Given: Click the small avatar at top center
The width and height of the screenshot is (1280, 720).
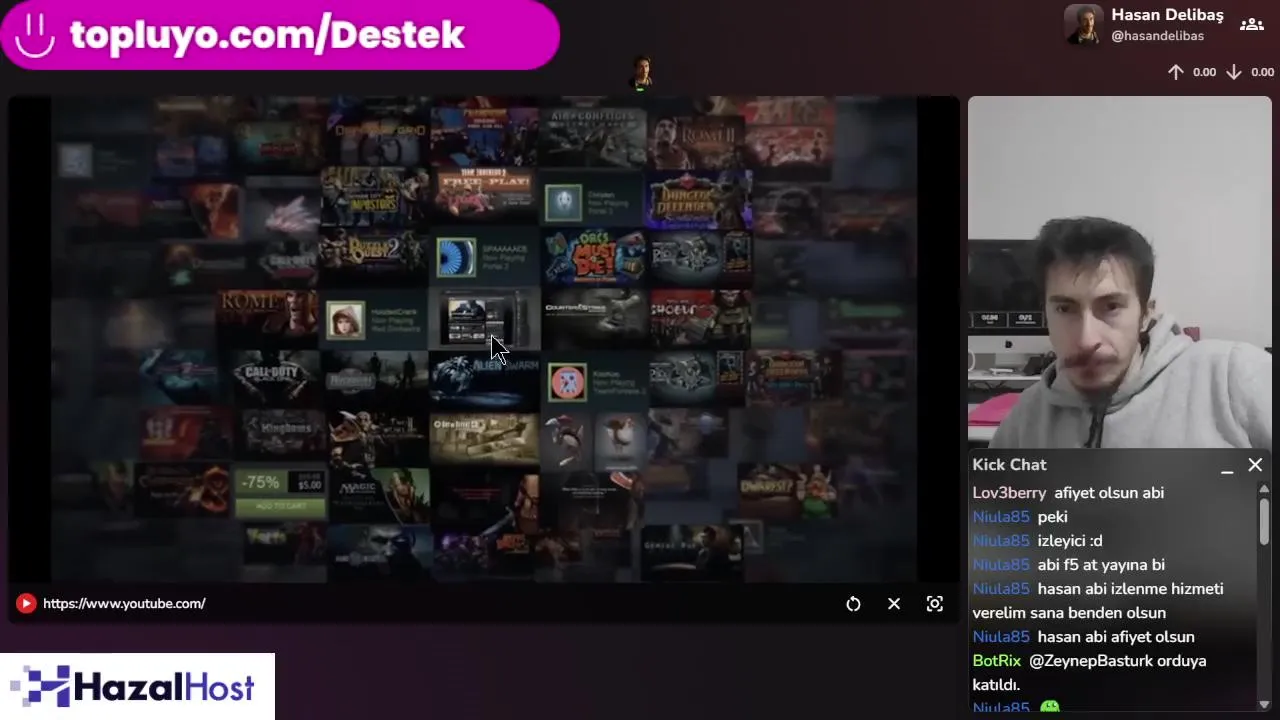Looking at the screenshot, I should point(642,73).
